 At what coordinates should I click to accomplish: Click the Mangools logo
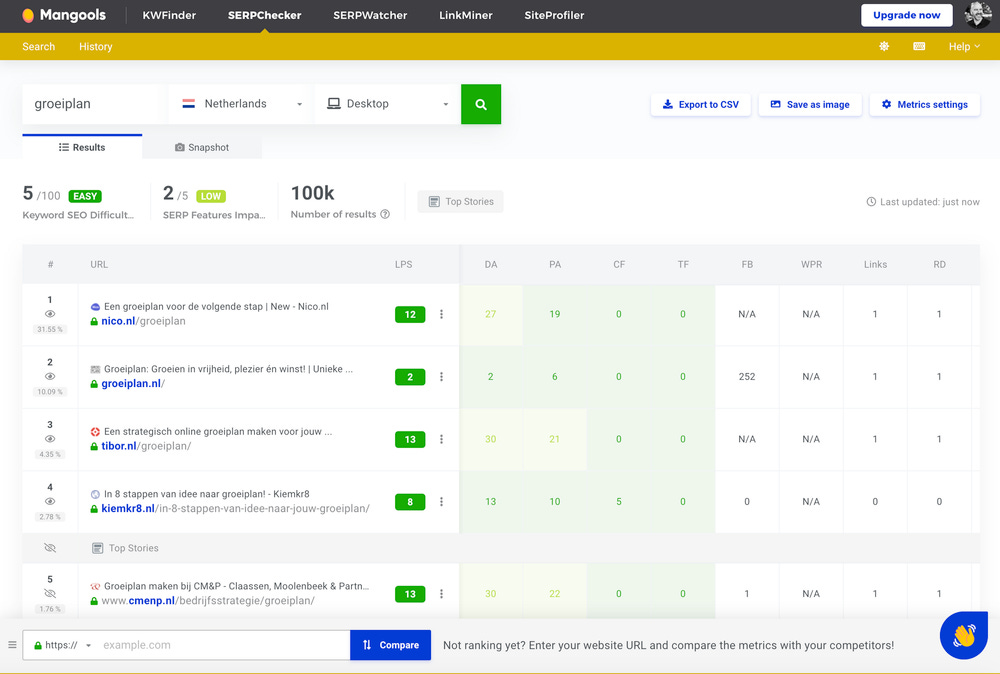click(x=64, y=15)
